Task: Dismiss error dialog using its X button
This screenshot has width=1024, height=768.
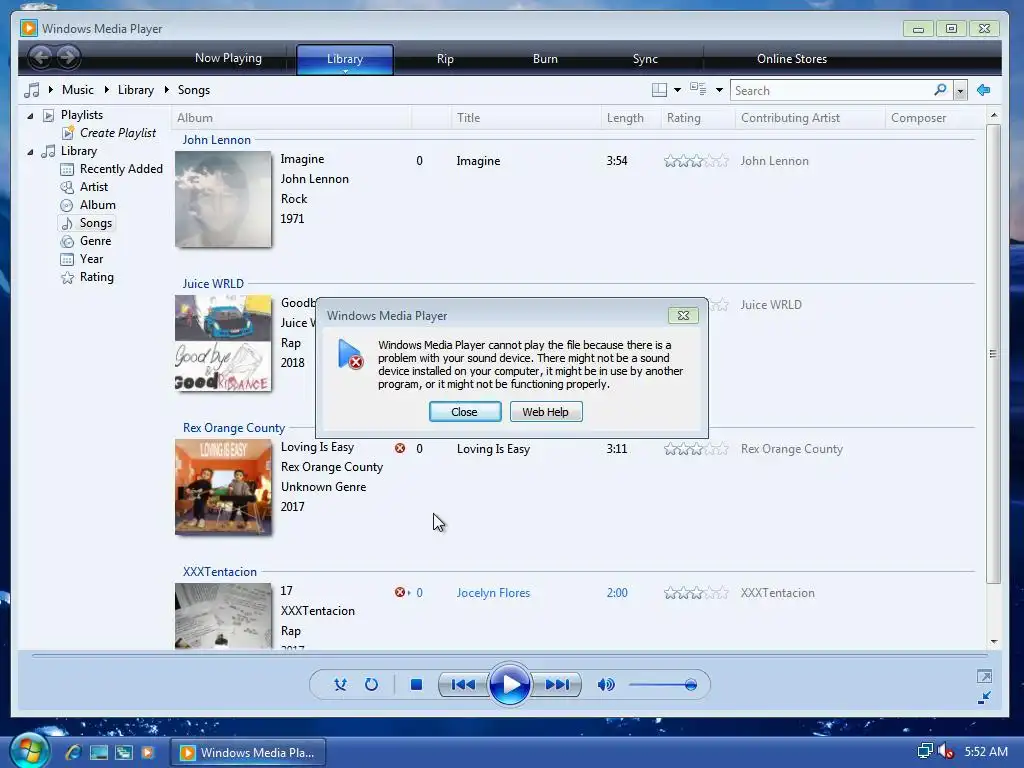Action: 683,315
